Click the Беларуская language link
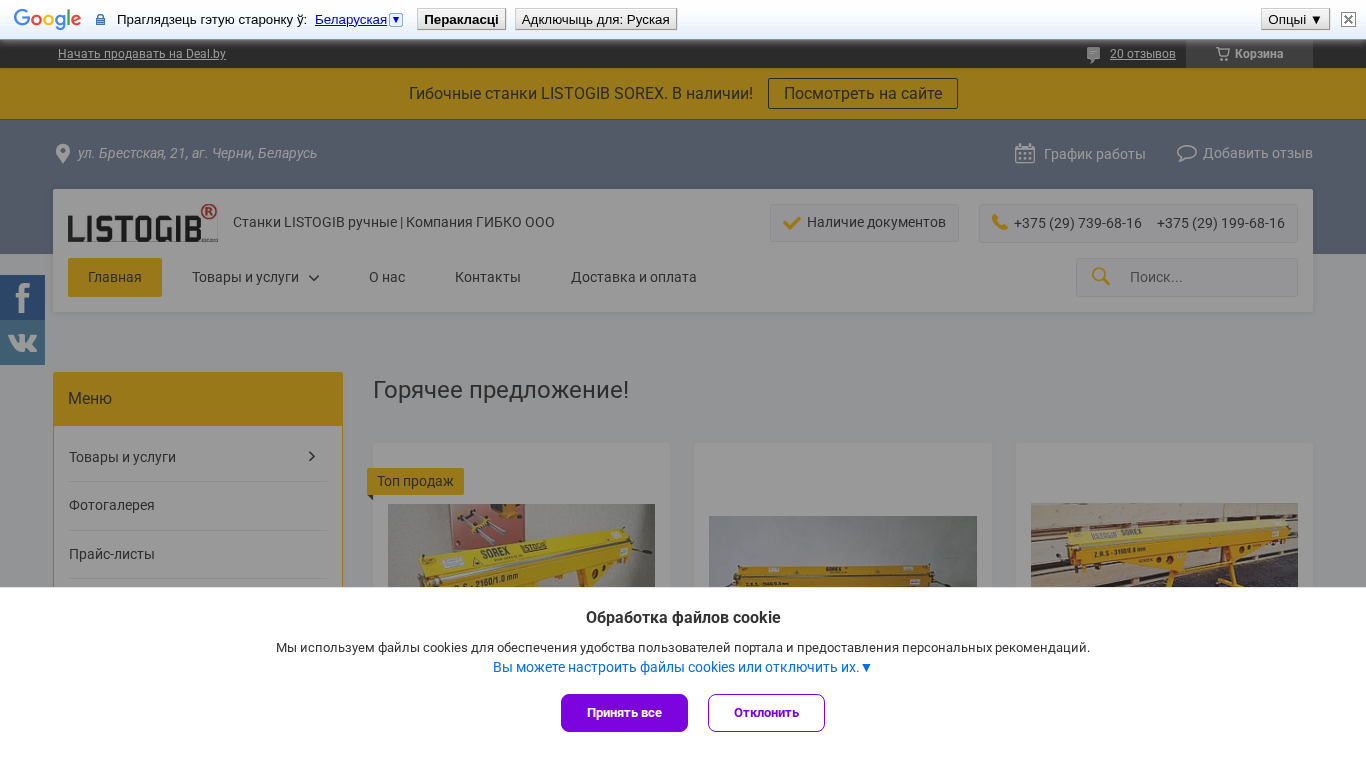This screenshot has width=1366, height=768. [351, 19]
